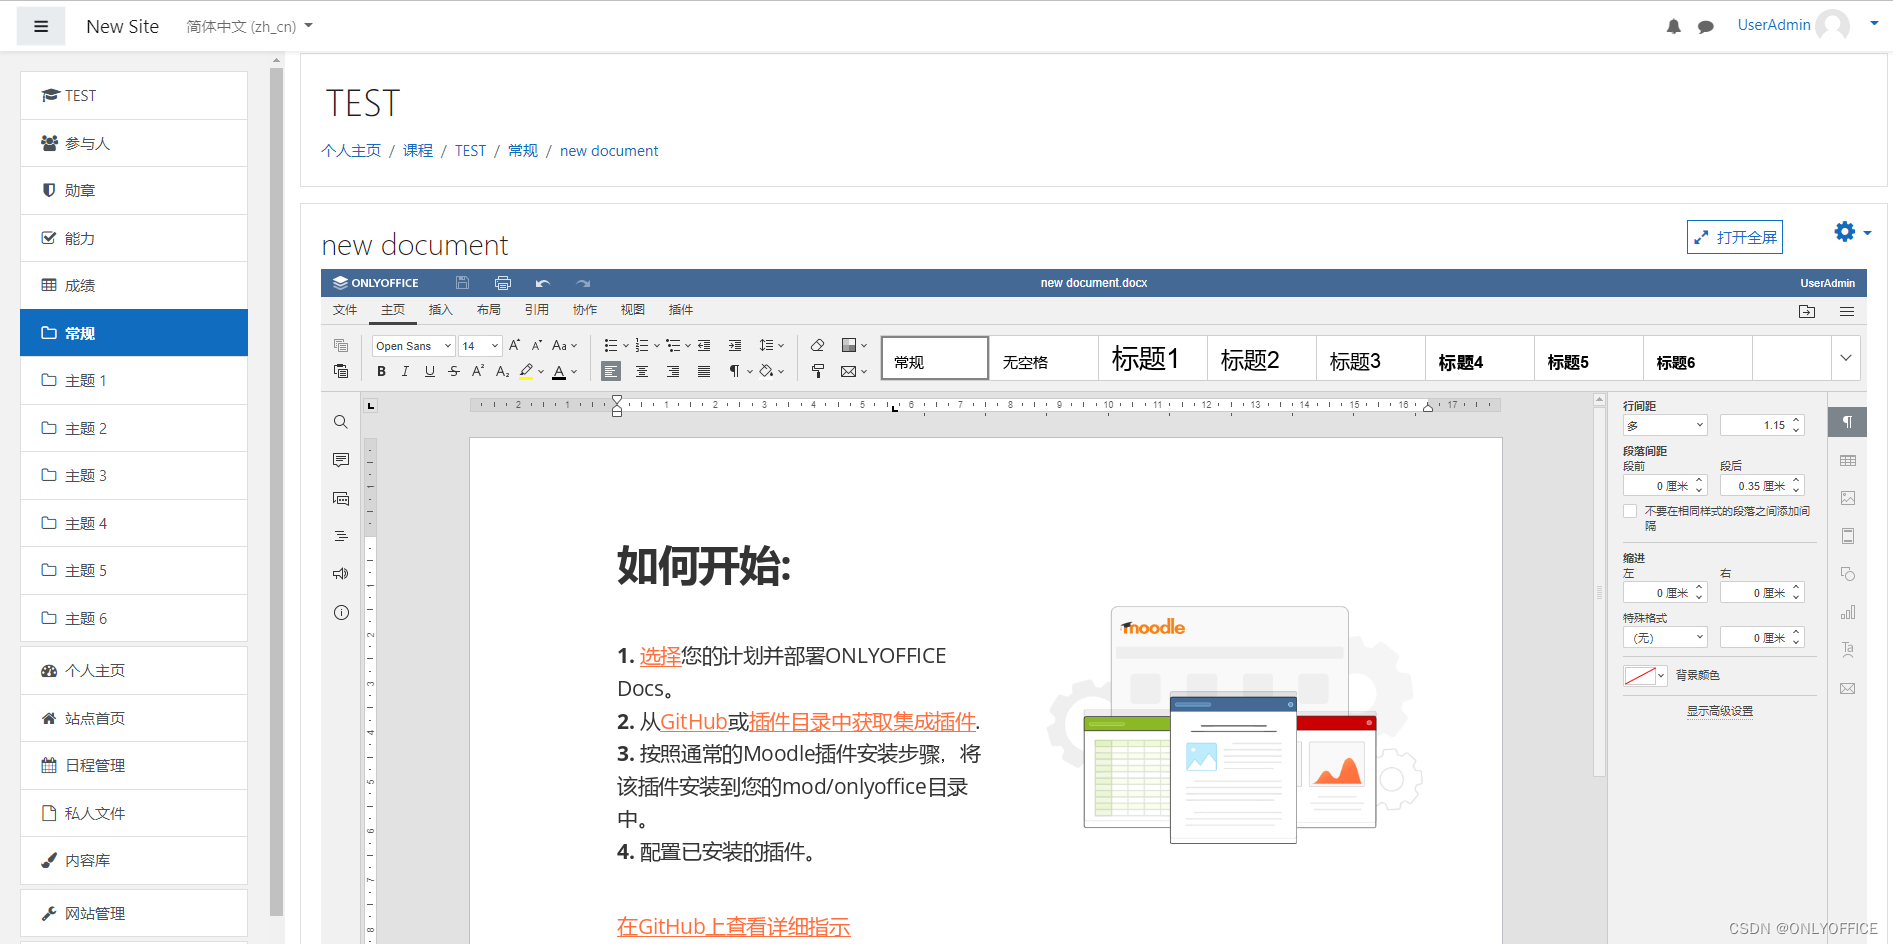Apply the 标题1 style
Image resolution: width=1893 pixels, height=944 pixels.
pos(1153,358)
